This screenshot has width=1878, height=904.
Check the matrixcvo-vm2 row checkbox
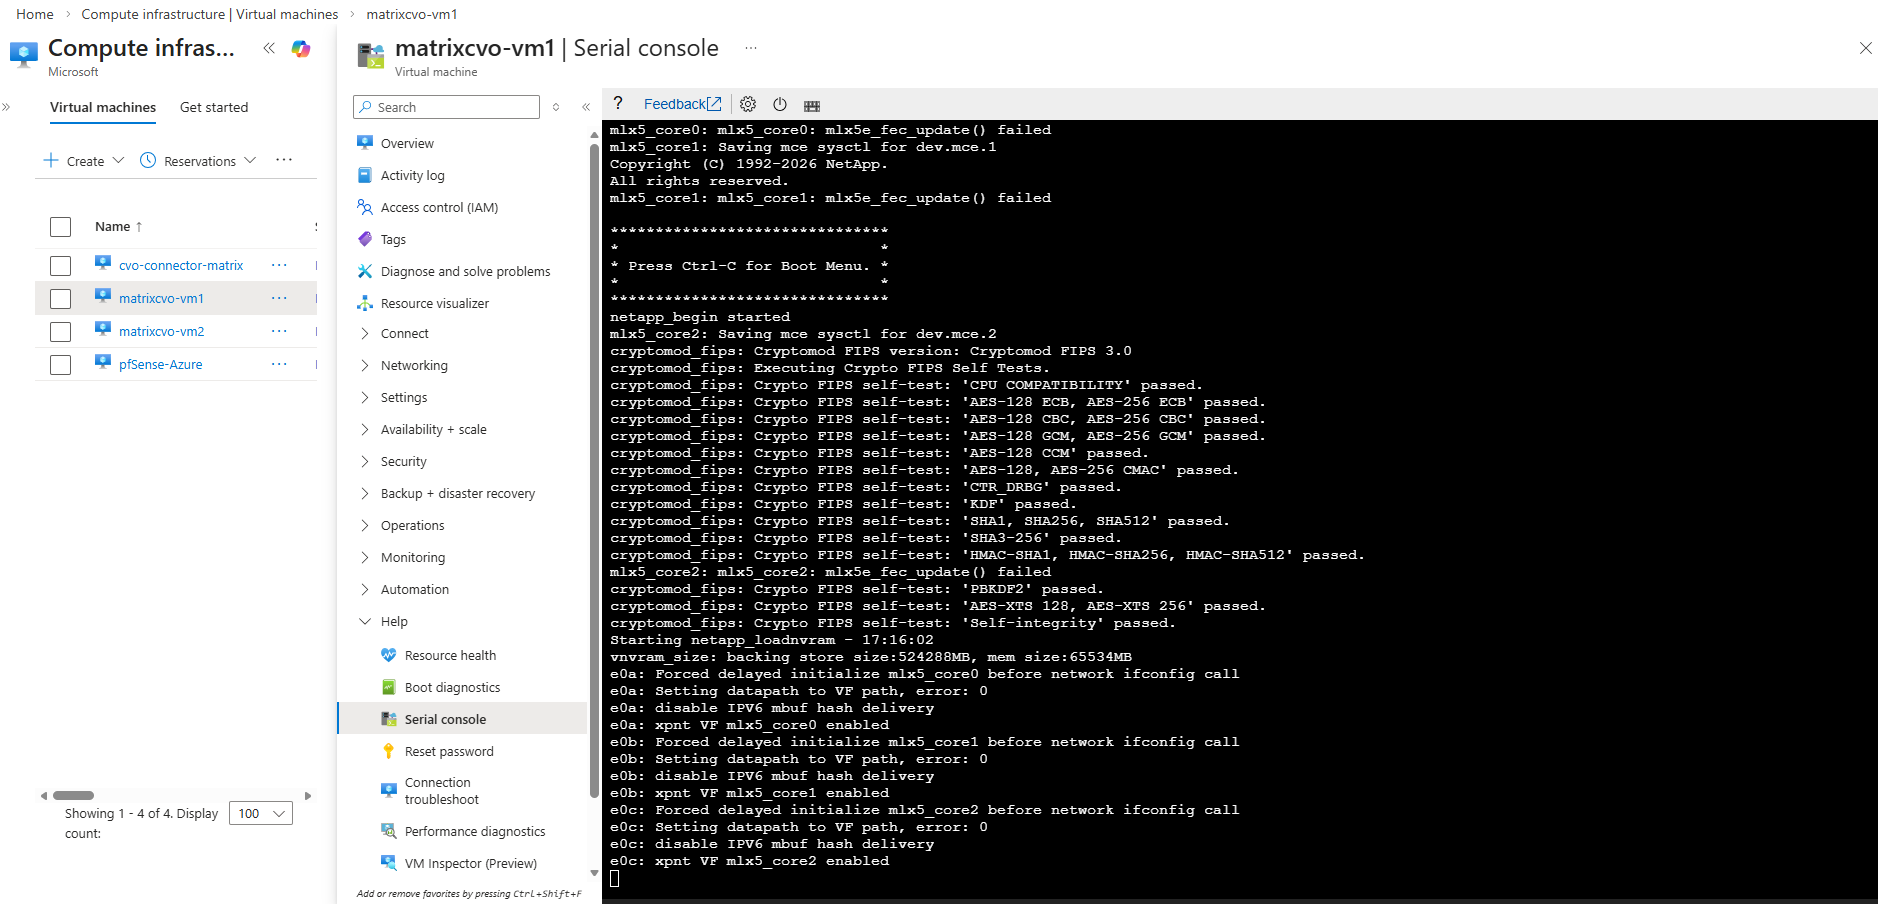[61, 332]
